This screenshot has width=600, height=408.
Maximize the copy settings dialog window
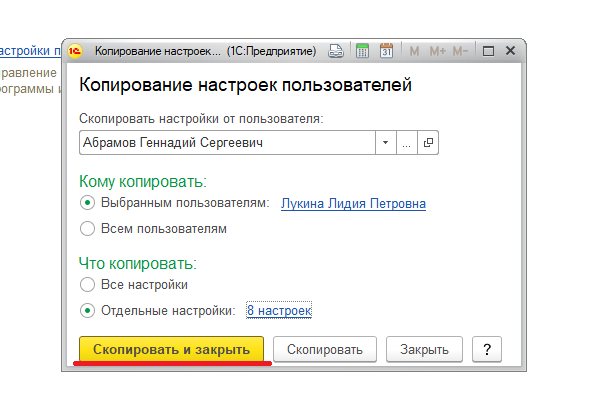pyautogui.click(x=488, y=51)
